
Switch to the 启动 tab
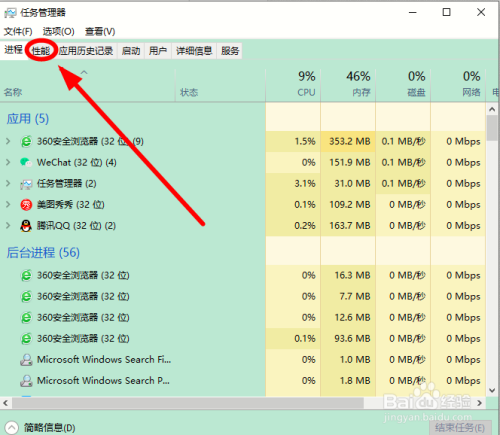(131, 51)
